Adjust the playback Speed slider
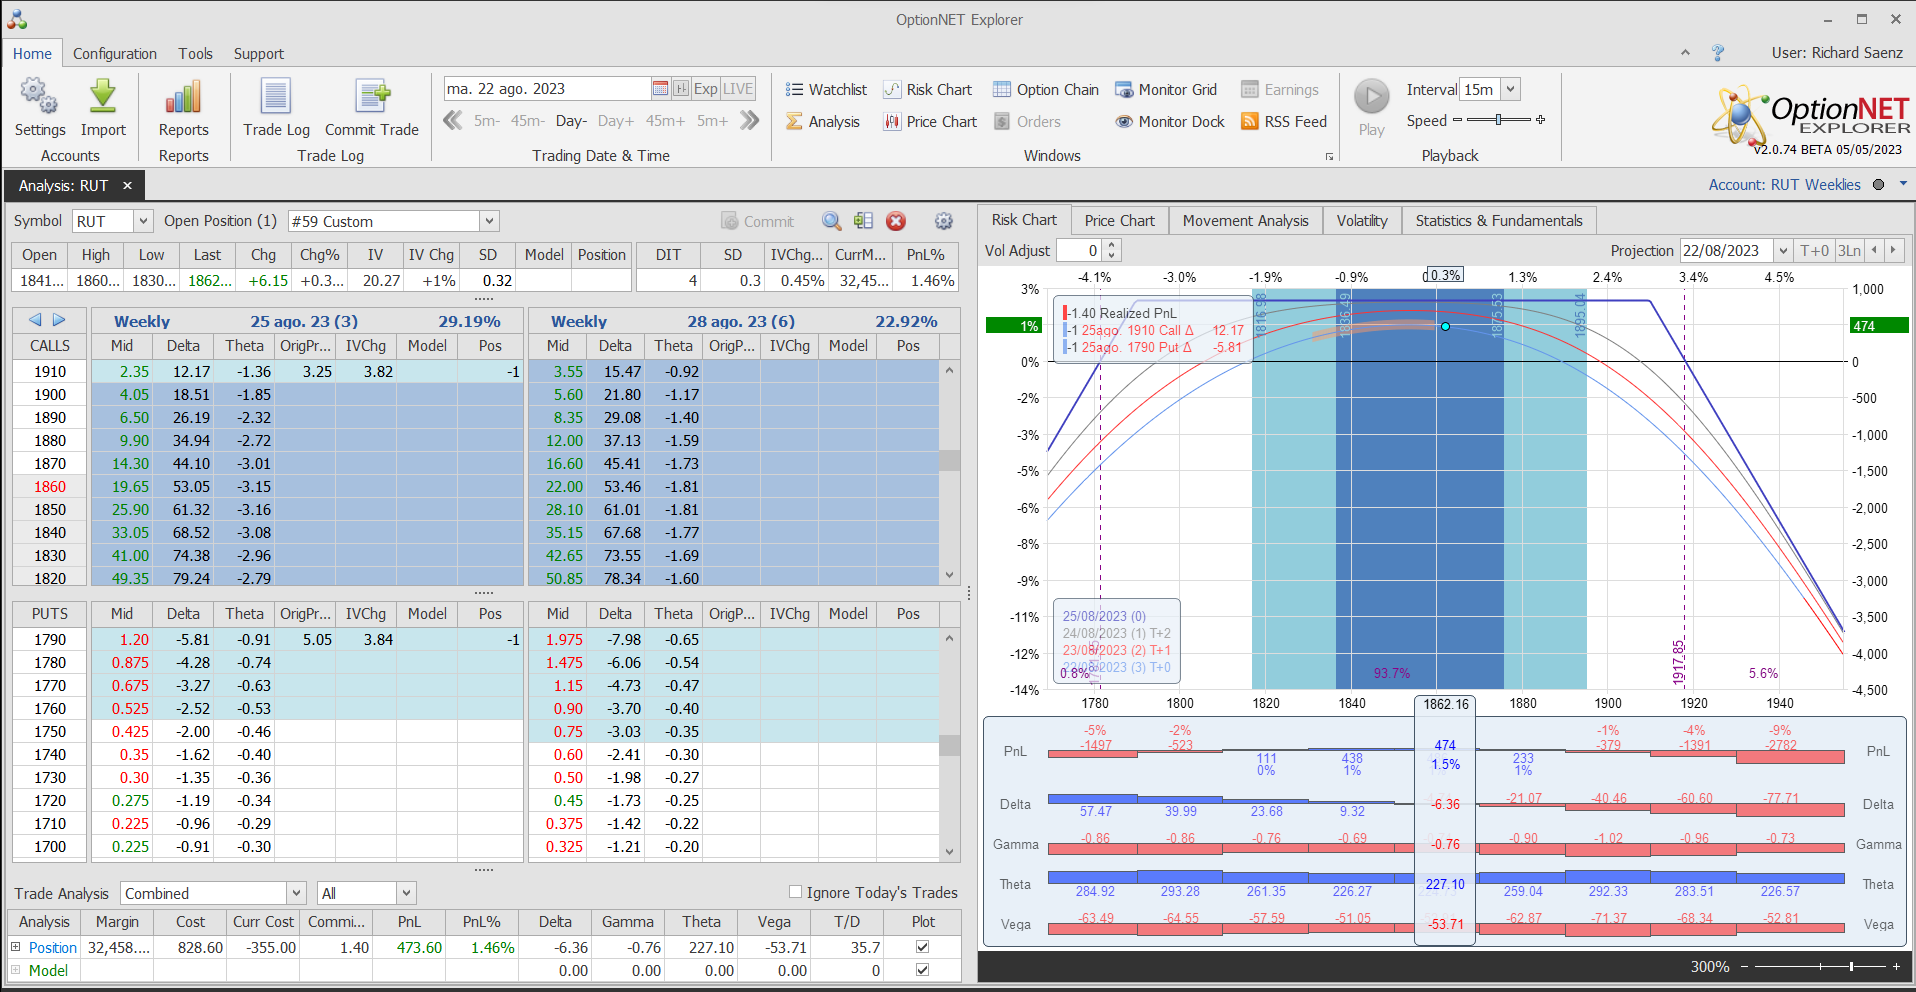The height and width of the screenshot is (992, 1916). pyautogui.click(x=1498, y=120)
